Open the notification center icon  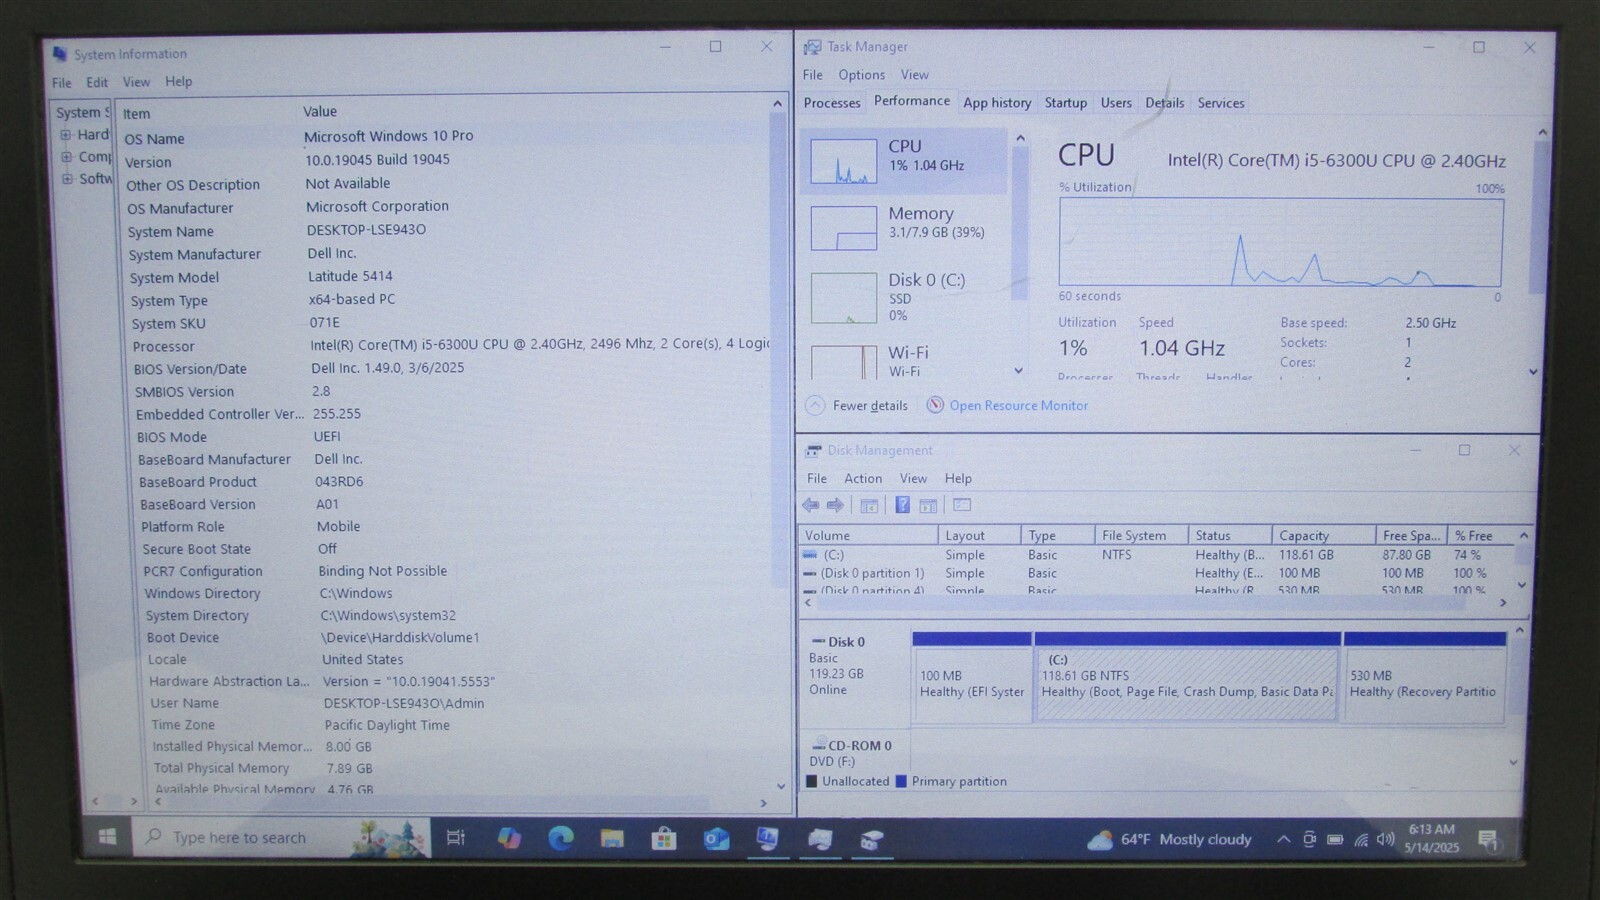(1488, 841)
